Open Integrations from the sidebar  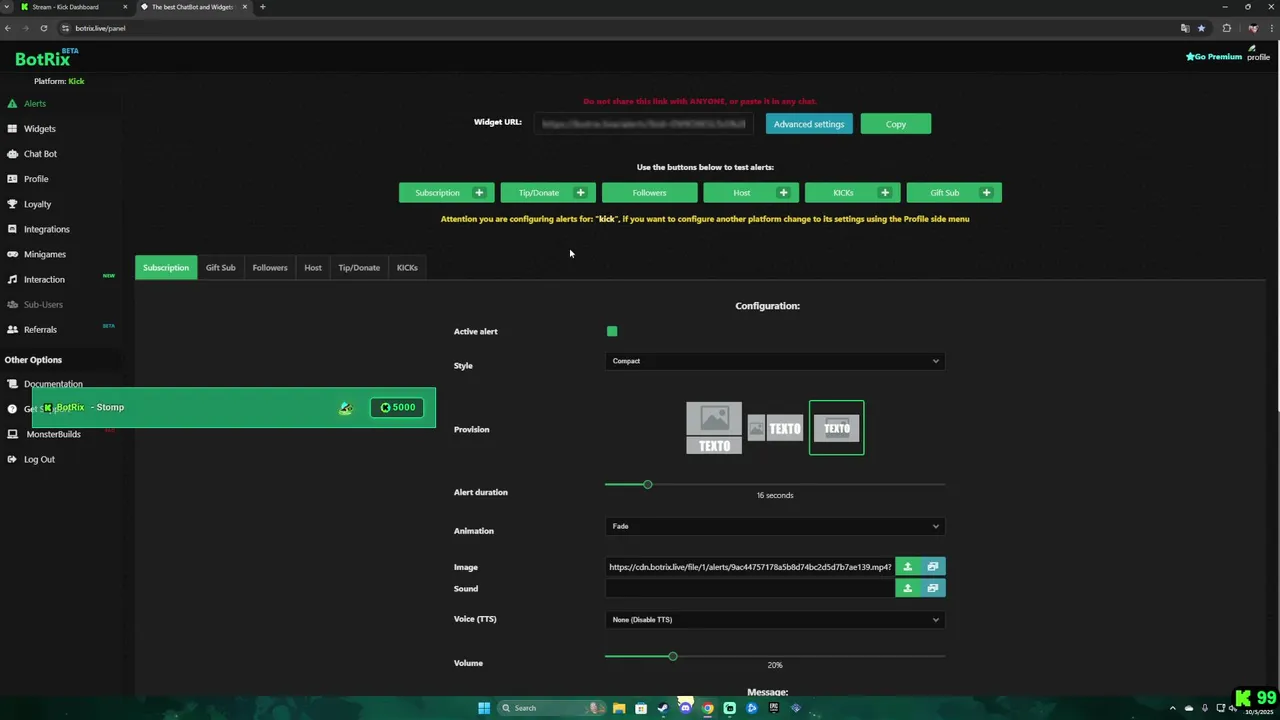pos(46,229)
